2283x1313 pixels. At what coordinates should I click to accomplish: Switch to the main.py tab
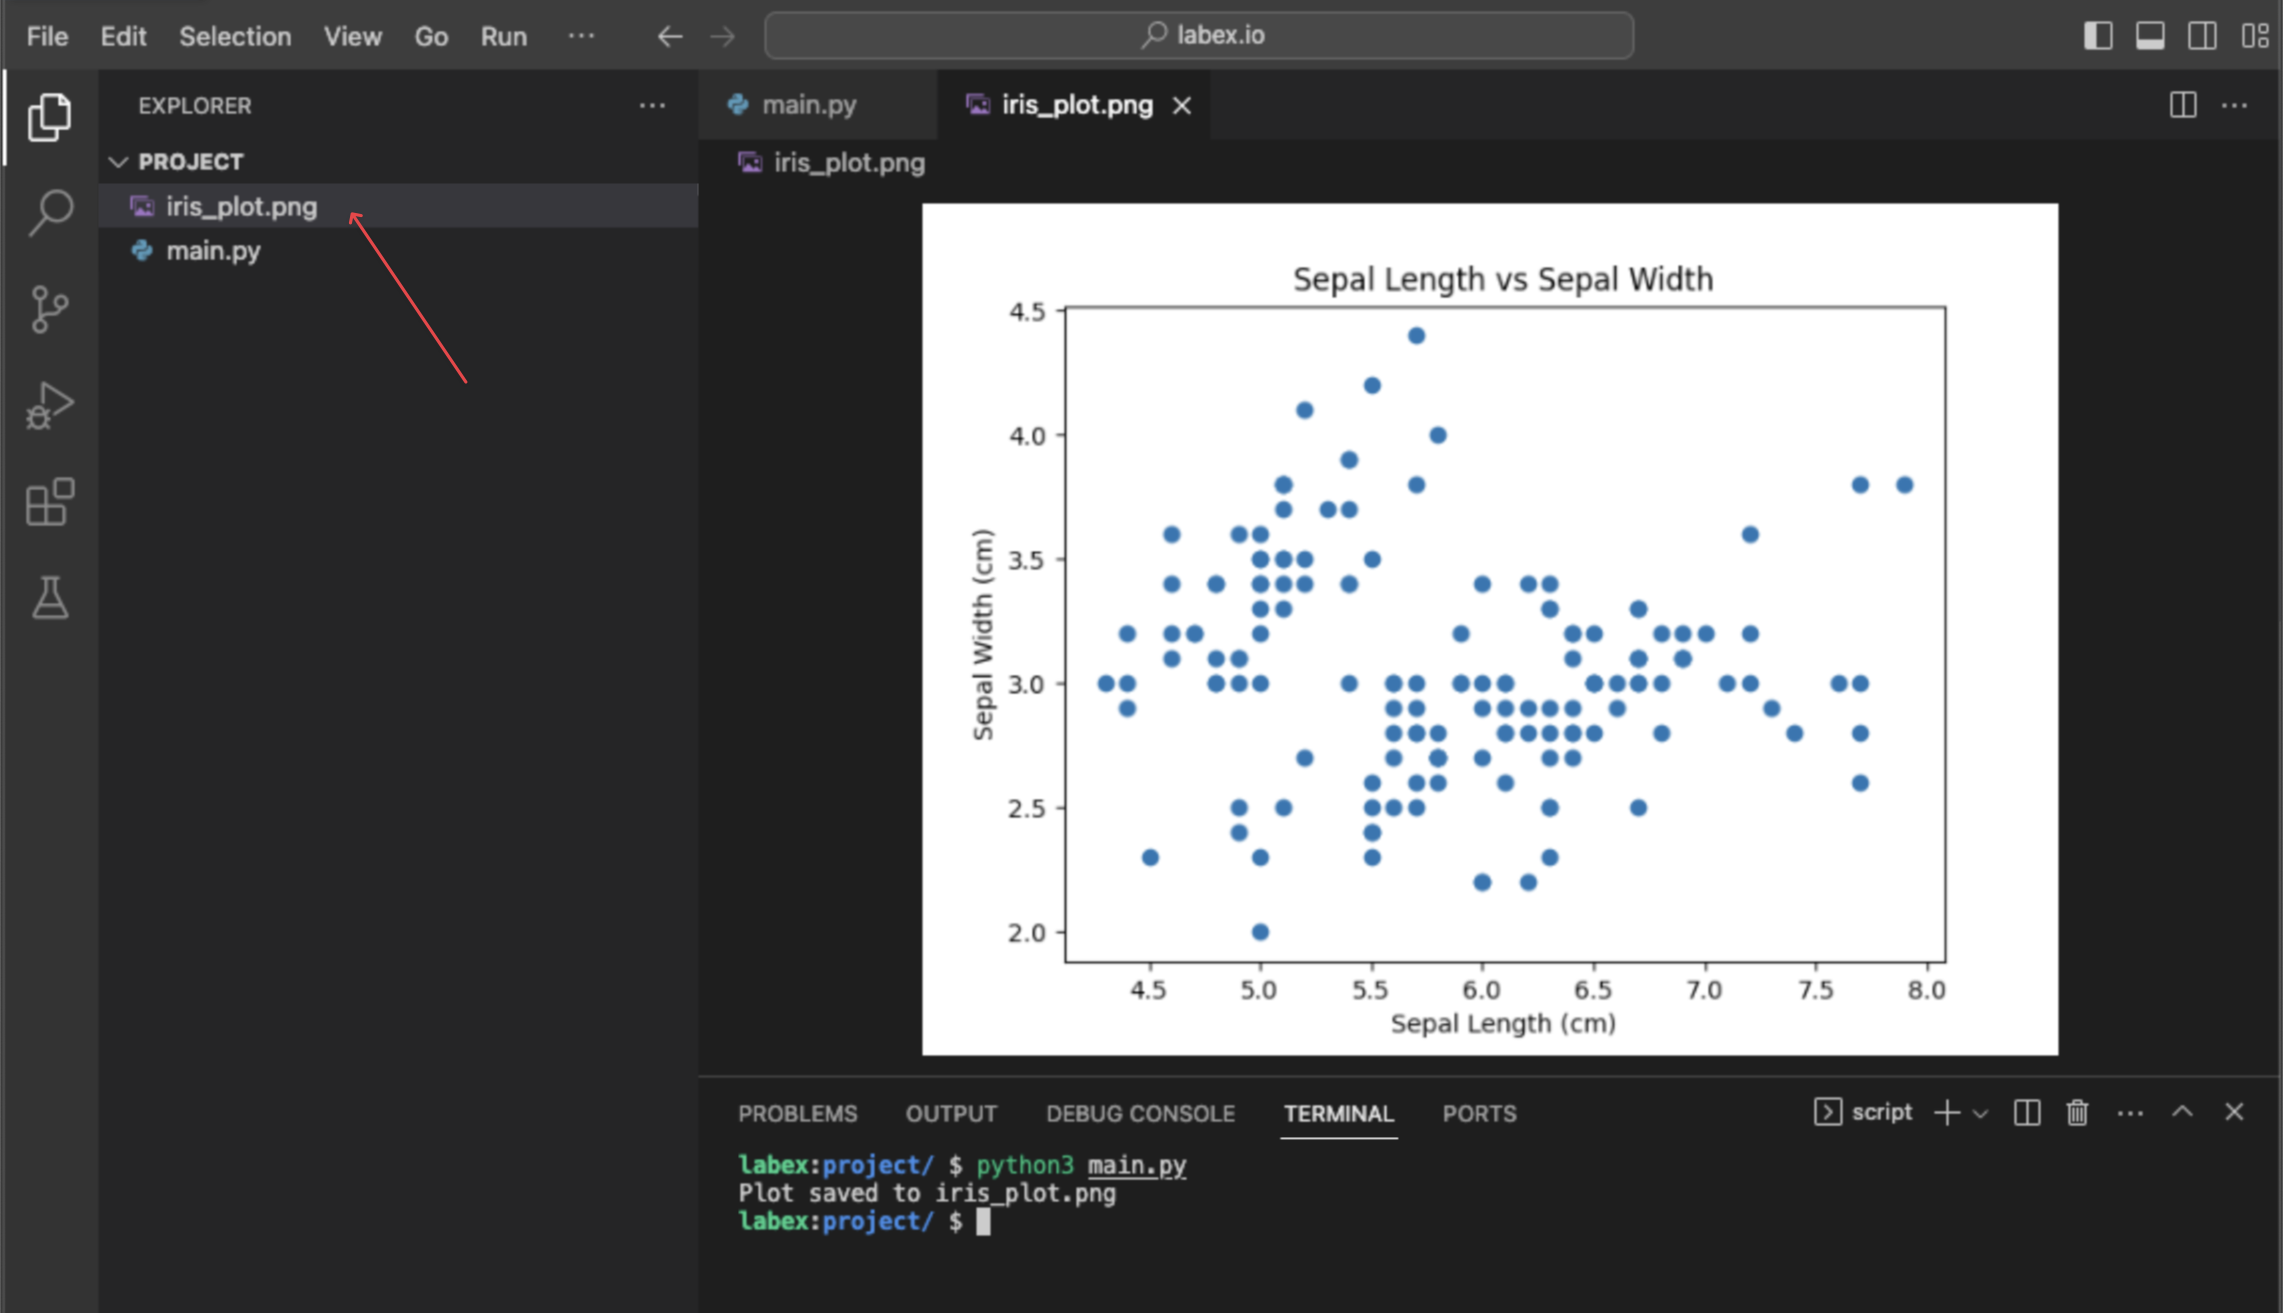click(805, 103)
